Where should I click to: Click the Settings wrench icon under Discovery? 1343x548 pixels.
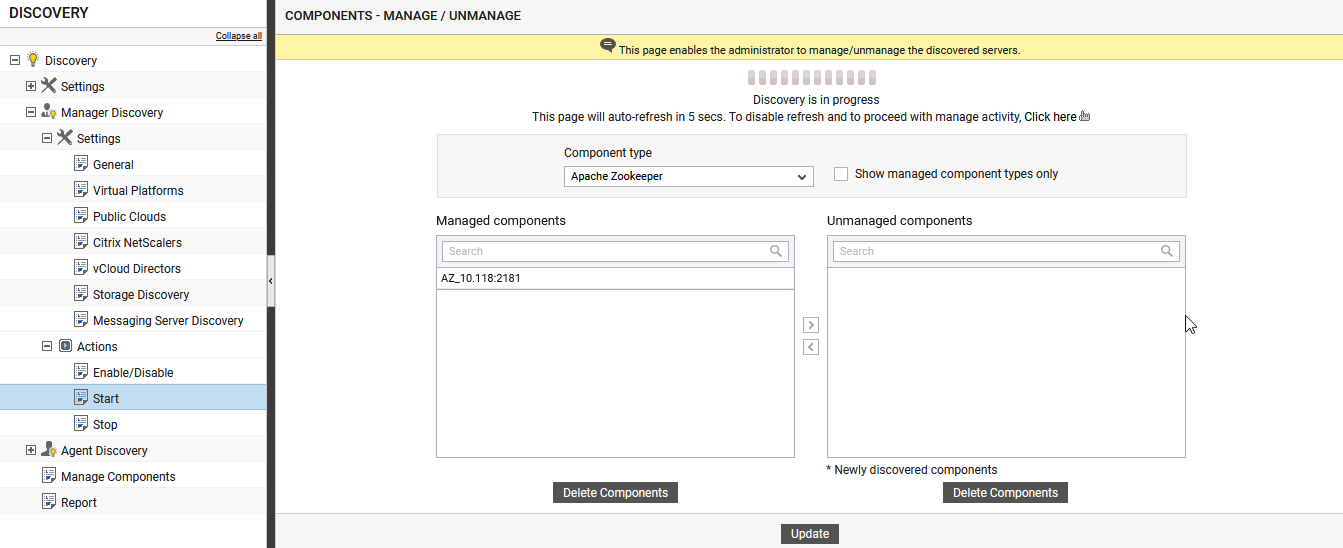click(49, 86)
